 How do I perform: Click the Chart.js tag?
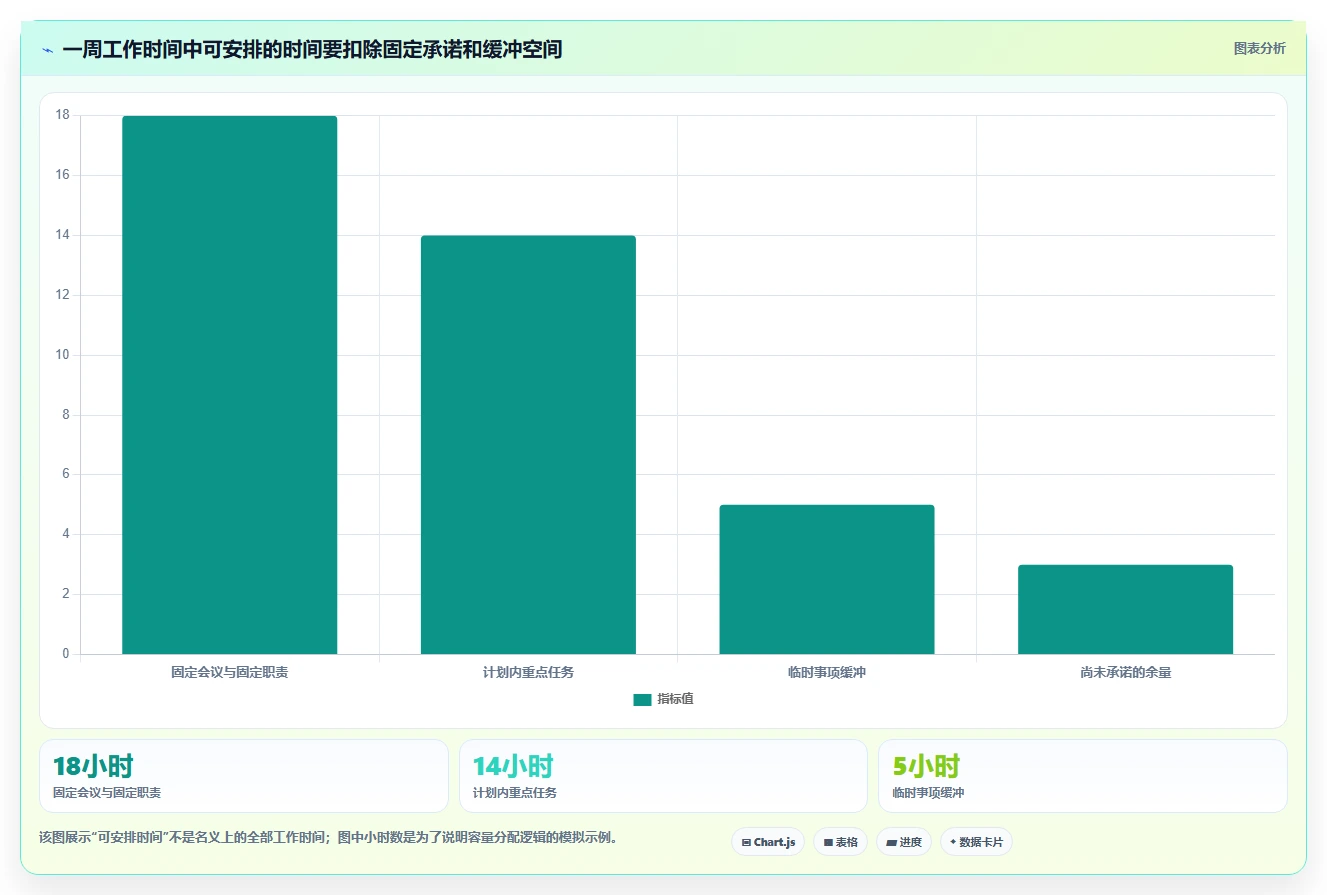tap(768, 842)
